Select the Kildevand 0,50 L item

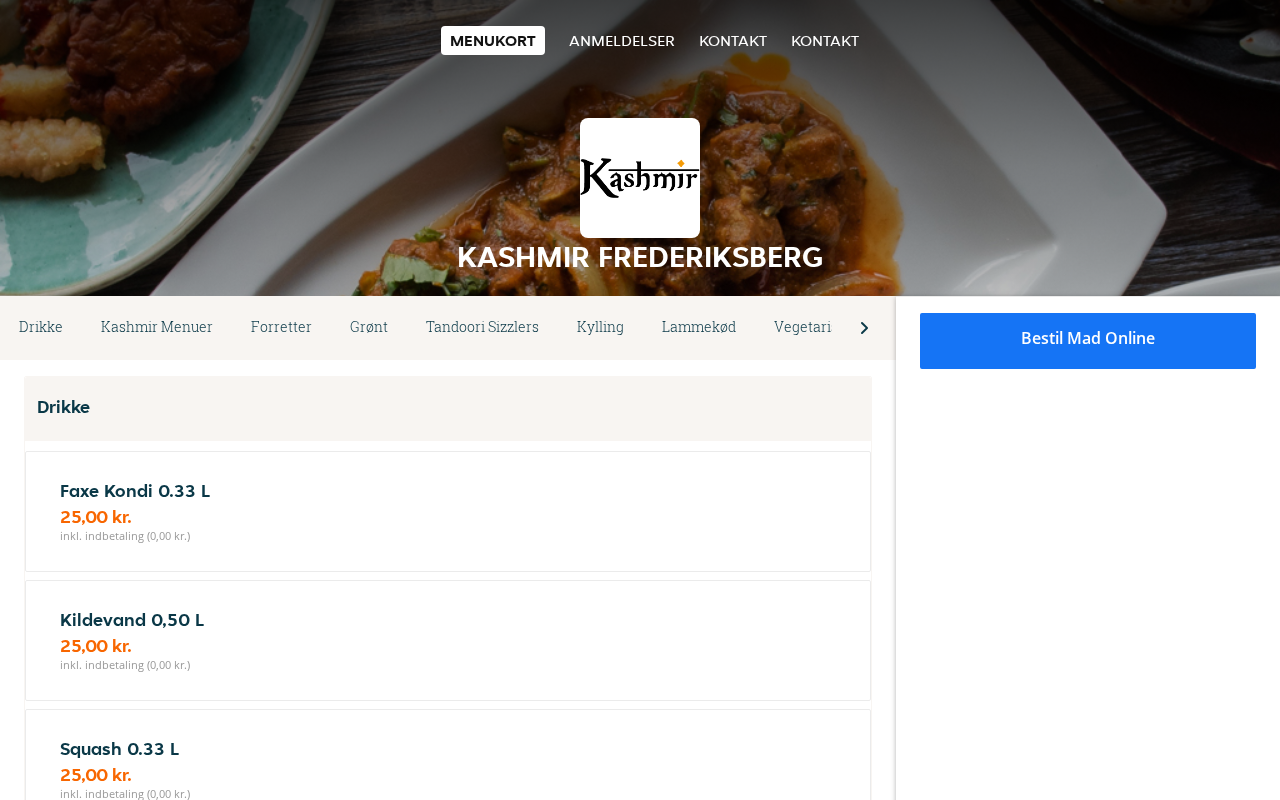tap(448, 640)
